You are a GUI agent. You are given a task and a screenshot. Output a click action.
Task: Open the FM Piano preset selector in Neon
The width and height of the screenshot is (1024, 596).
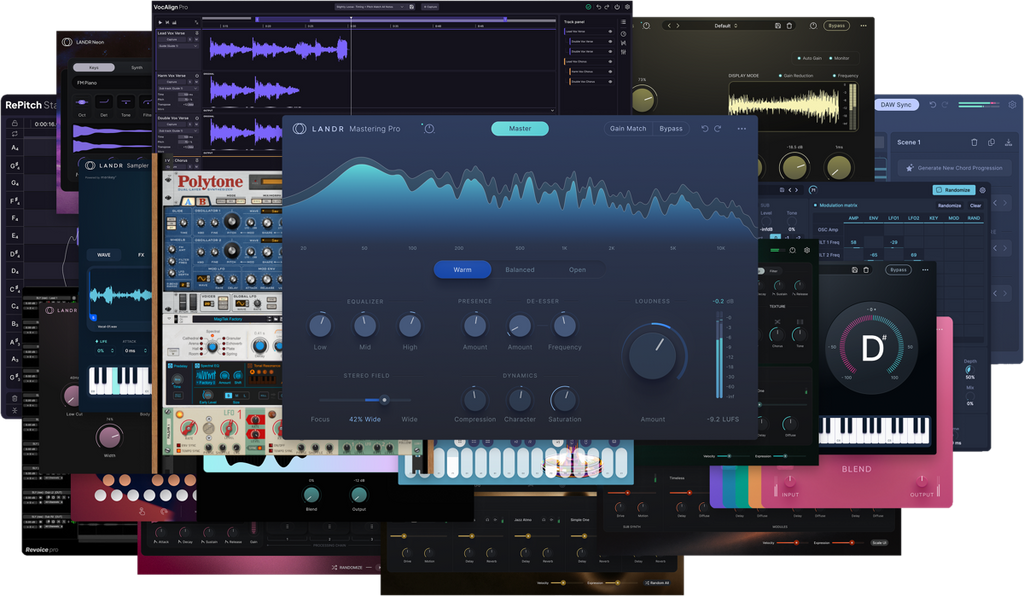pyautogui.click(x=111, y=83)
